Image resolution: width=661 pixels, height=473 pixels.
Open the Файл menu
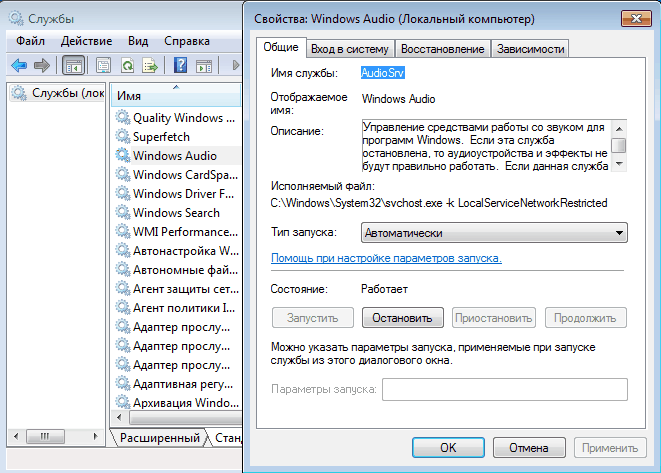point(30,41)
